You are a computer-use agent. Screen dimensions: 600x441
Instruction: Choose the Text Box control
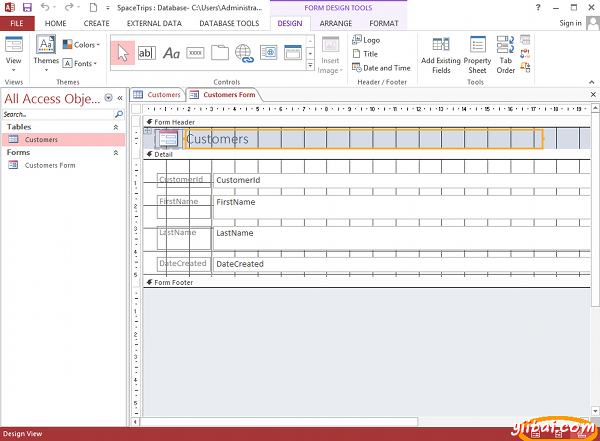(146, 53)
